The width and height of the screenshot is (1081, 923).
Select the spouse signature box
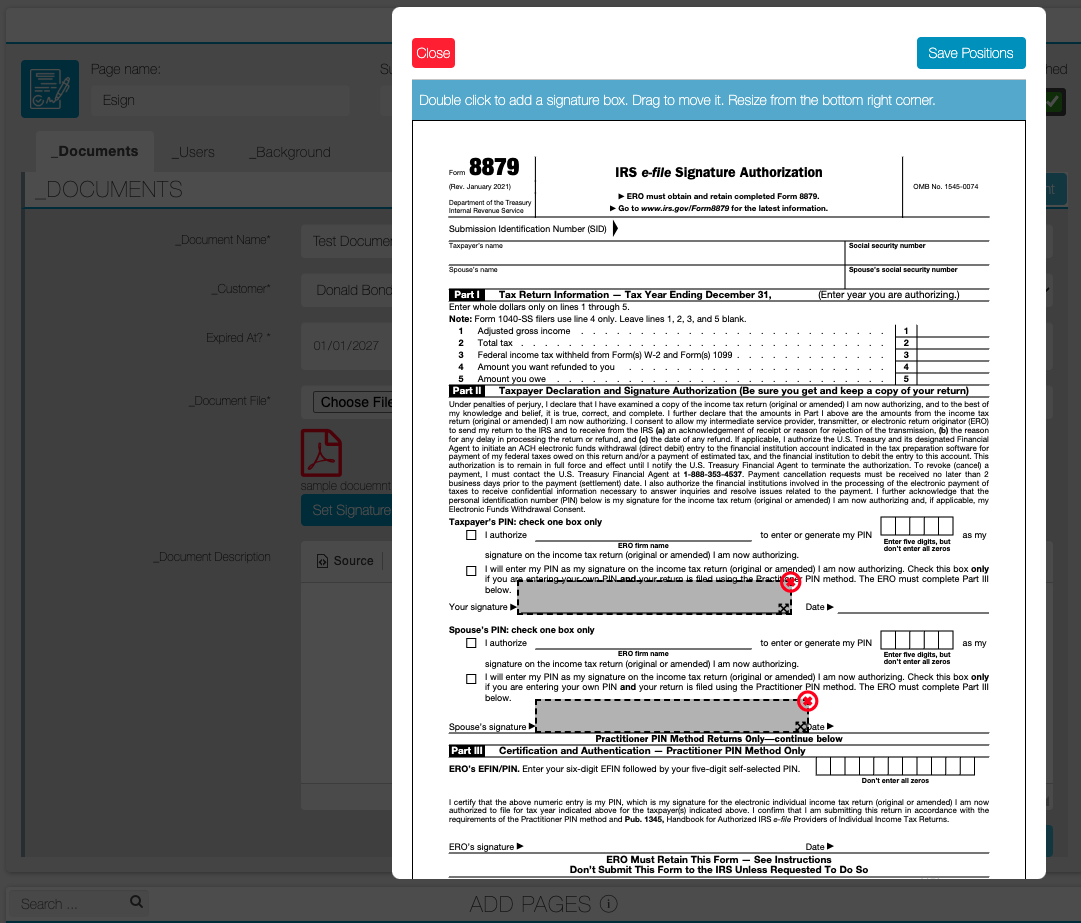click(671, 716)
